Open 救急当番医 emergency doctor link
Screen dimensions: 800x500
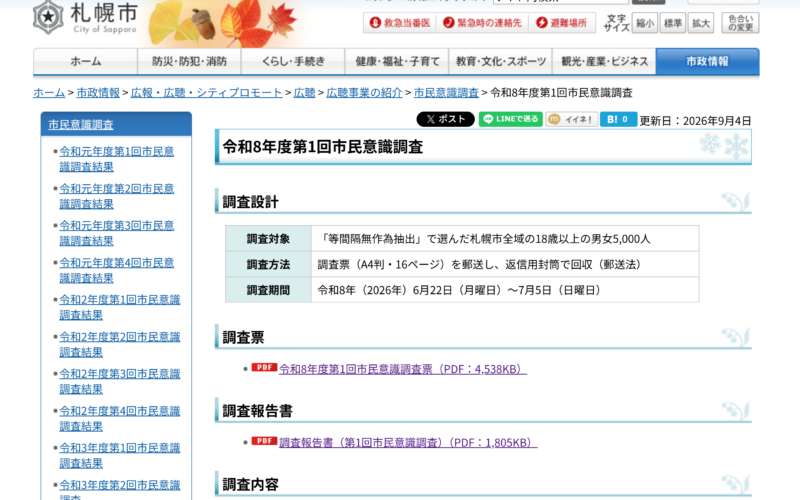click(401, 23)
